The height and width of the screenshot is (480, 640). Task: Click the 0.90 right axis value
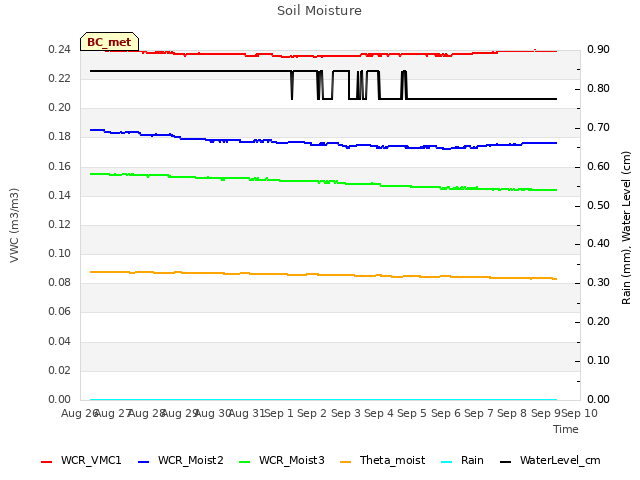(x=598, y=49)
